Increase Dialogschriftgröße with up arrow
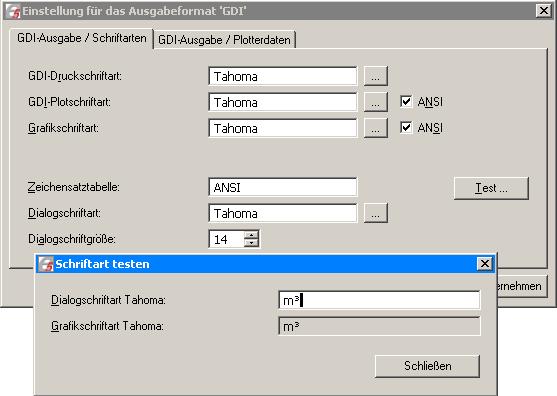This screenshot has width=557, height=396. 252,235
